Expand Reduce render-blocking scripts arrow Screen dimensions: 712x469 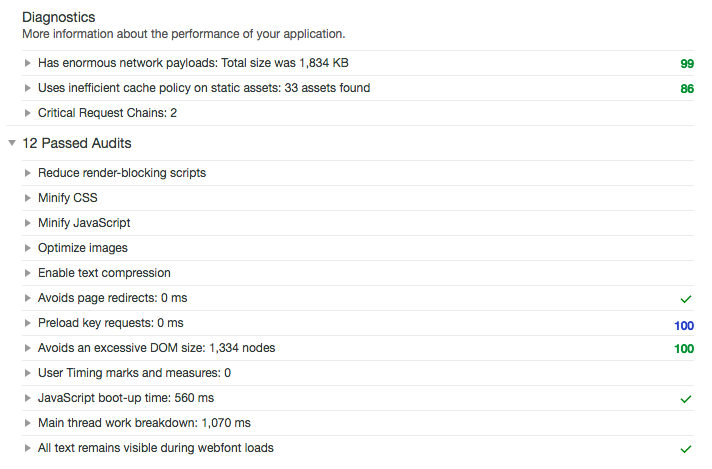tap(28, 173)
